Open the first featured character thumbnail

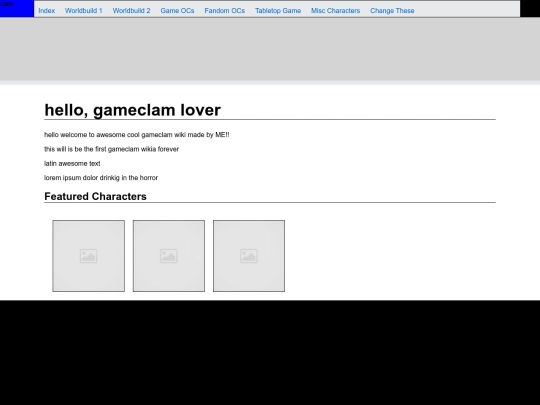[89, 256]
